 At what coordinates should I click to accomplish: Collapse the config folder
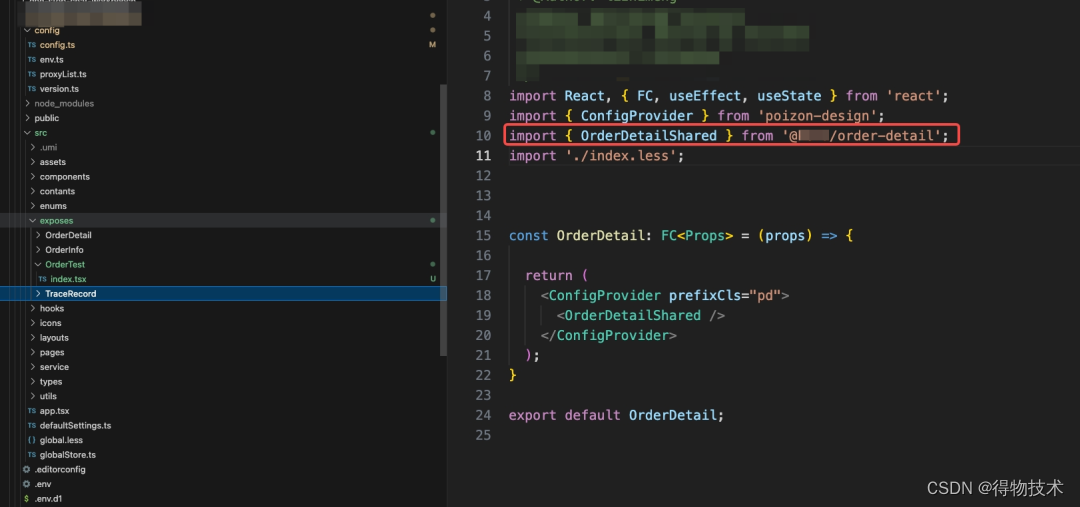click(x=28, y=30)
